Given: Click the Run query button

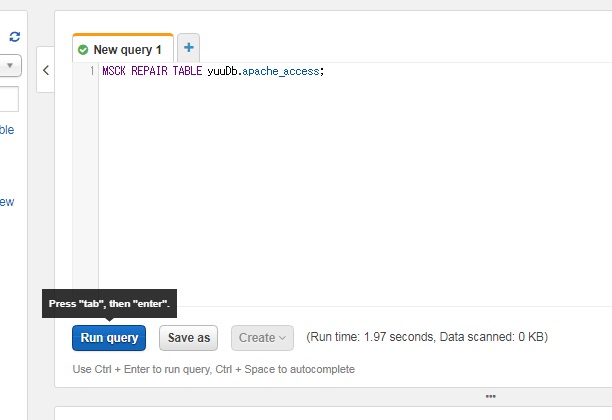Looking at the screenshot, I should click(109, 338).
